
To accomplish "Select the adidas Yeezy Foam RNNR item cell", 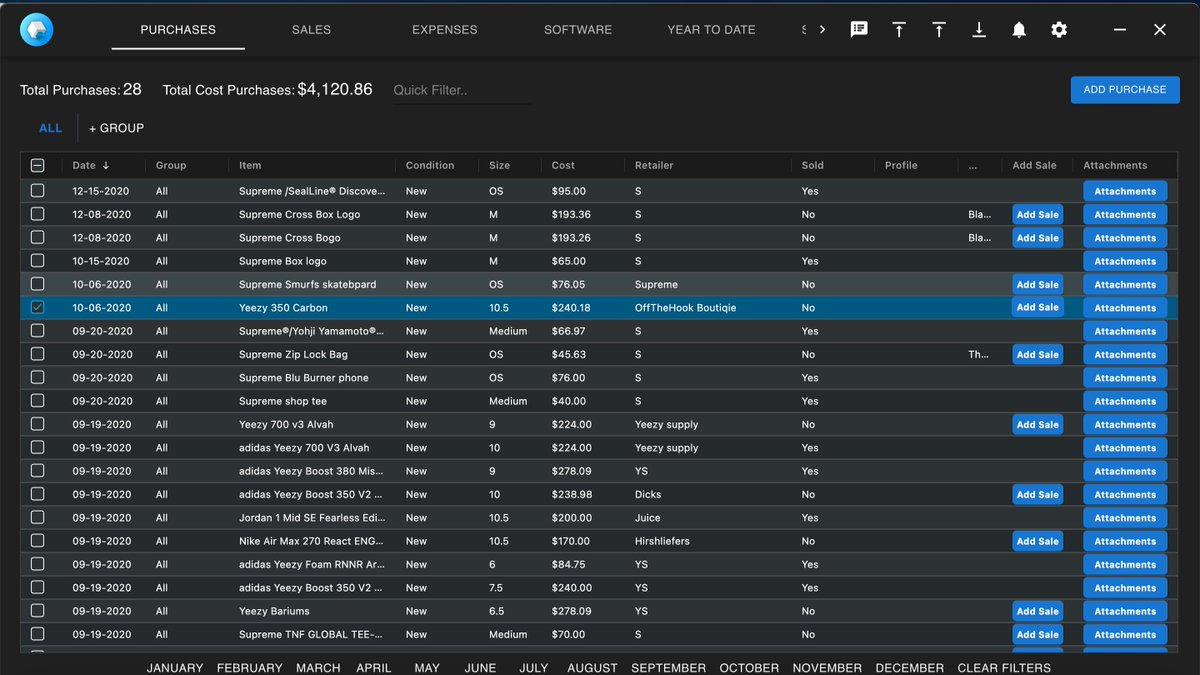I will tap(312, 564).
